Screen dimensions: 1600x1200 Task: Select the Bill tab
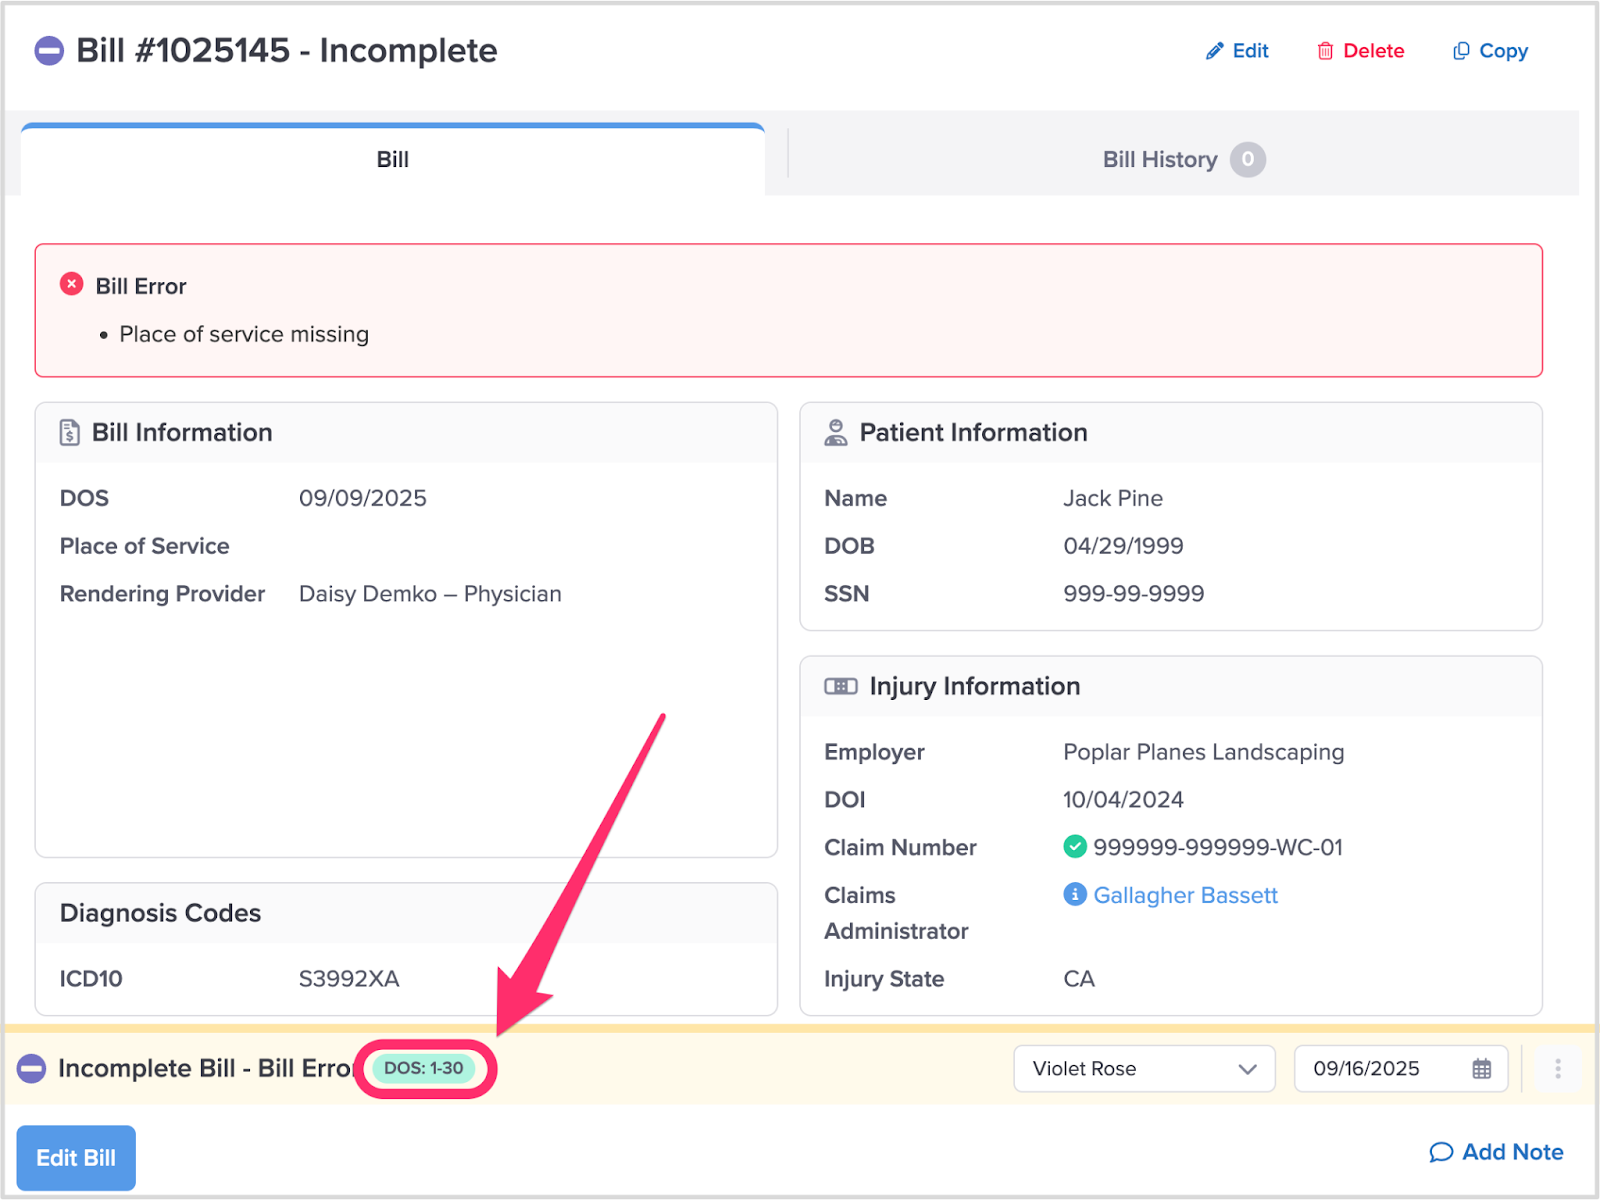pos(392,160)
